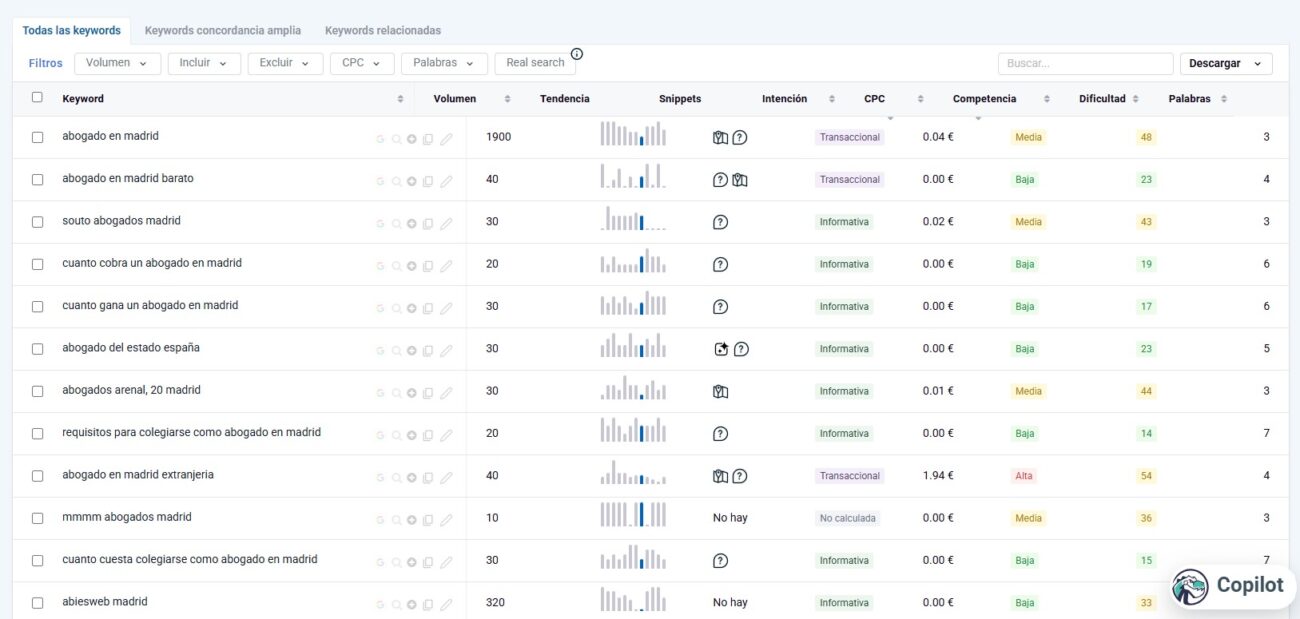Screen dimensions: 1300x619
Task: Click the Palabras column header
Action: point(1189,99)
